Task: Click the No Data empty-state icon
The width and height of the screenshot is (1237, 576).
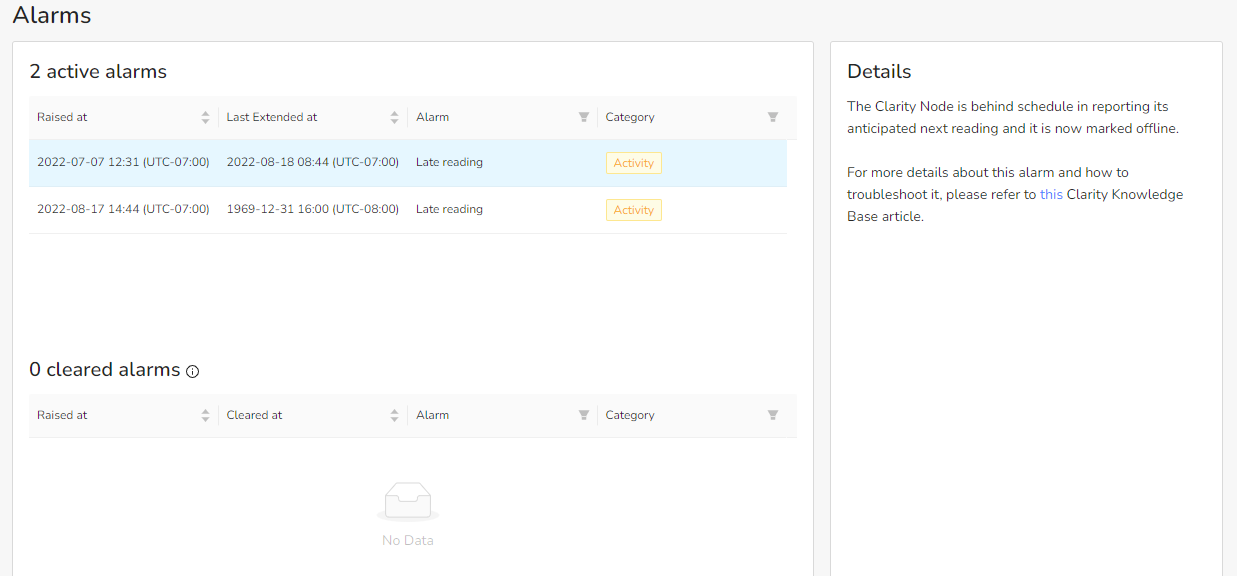Action: coord(408,502)
